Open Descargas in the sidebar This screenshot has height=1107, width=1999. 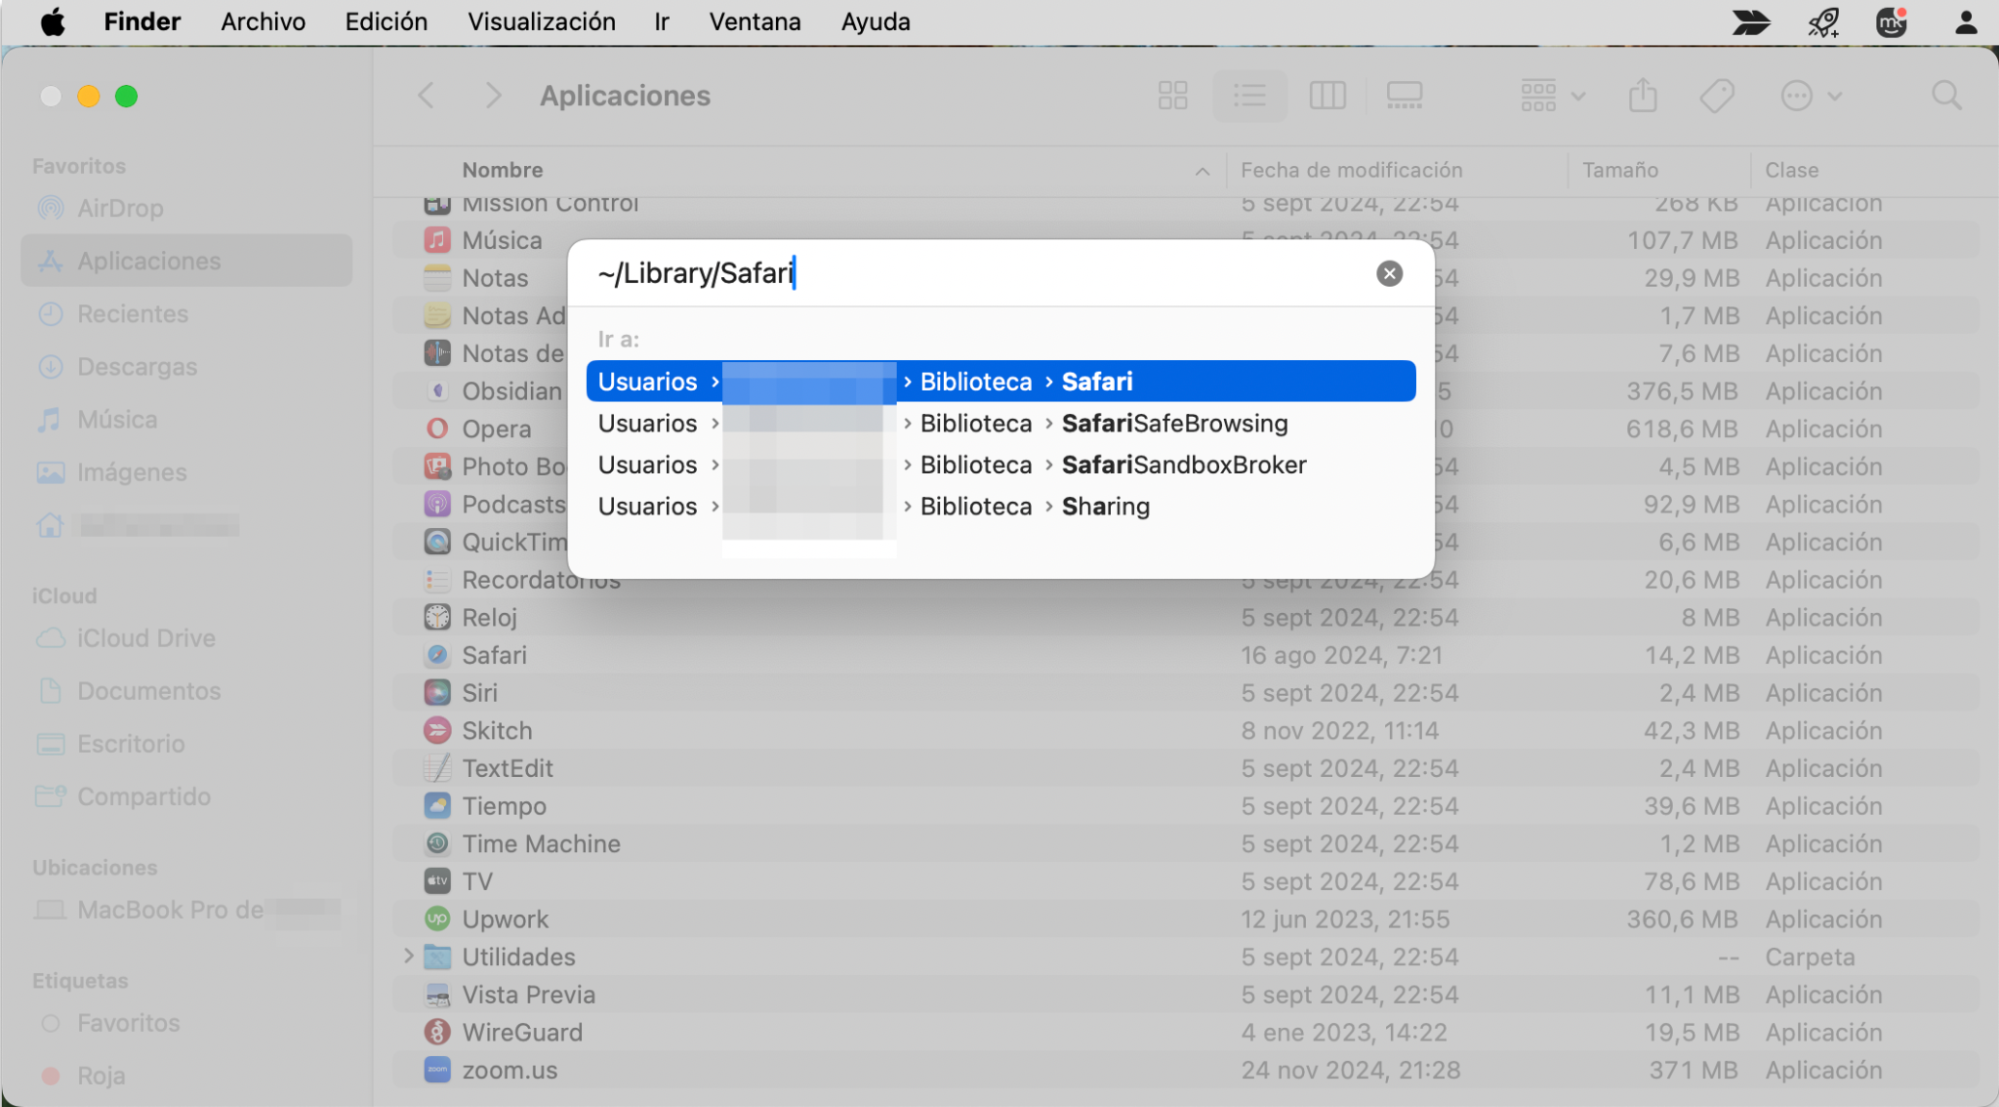click(x=186, y=367)
